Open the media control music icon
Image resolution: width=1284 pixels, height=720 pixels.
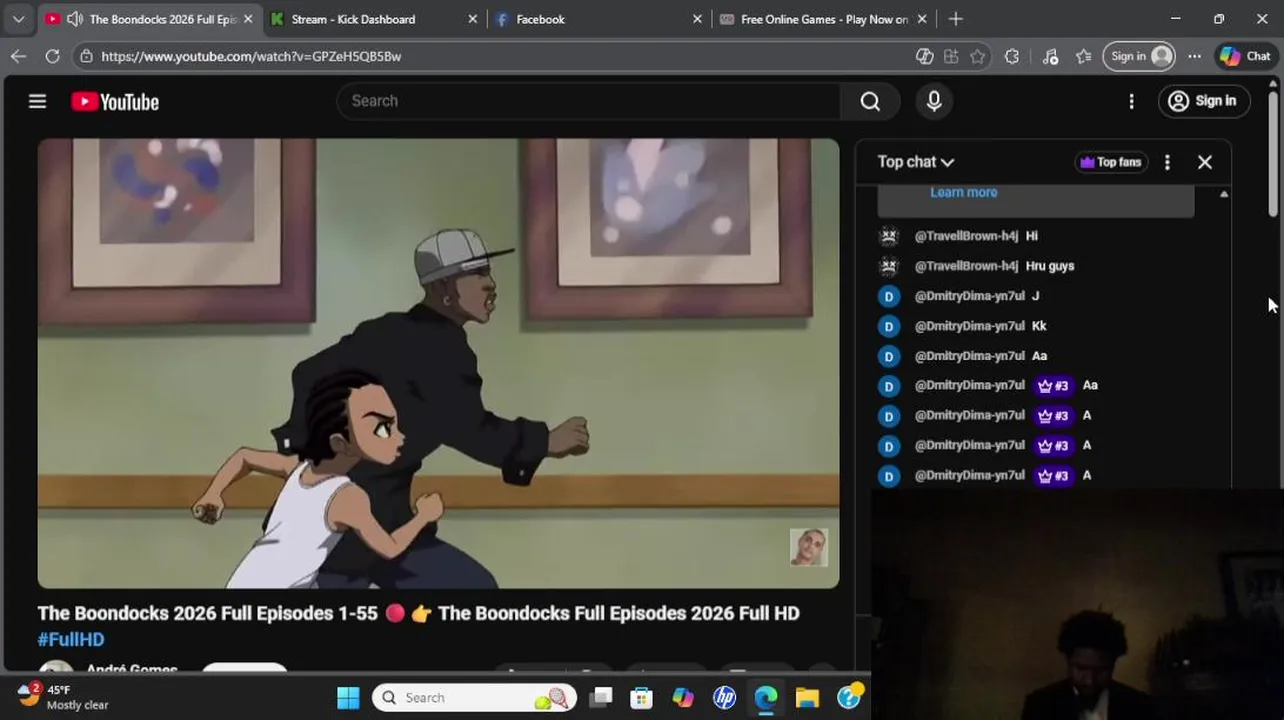1050,56
